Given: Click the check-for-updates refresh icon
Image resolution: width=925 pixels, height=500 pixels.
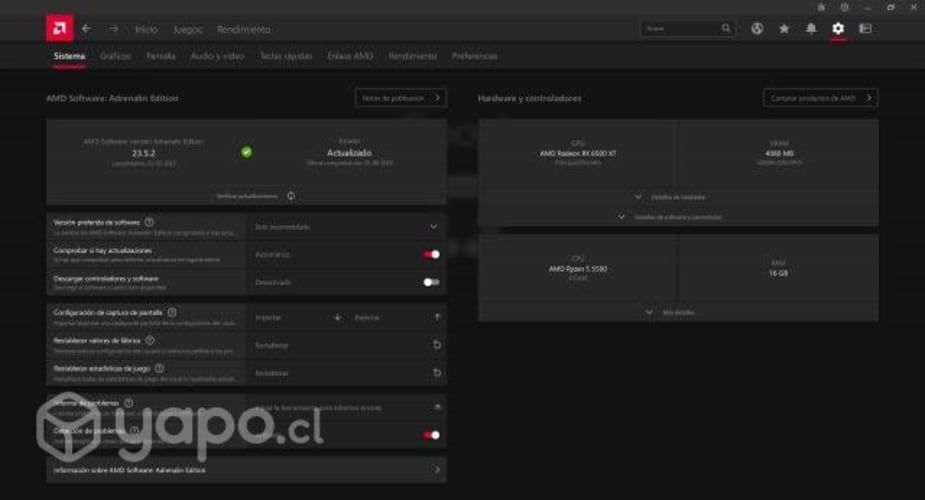Looking at the screenshot, I should pos(291,196).
